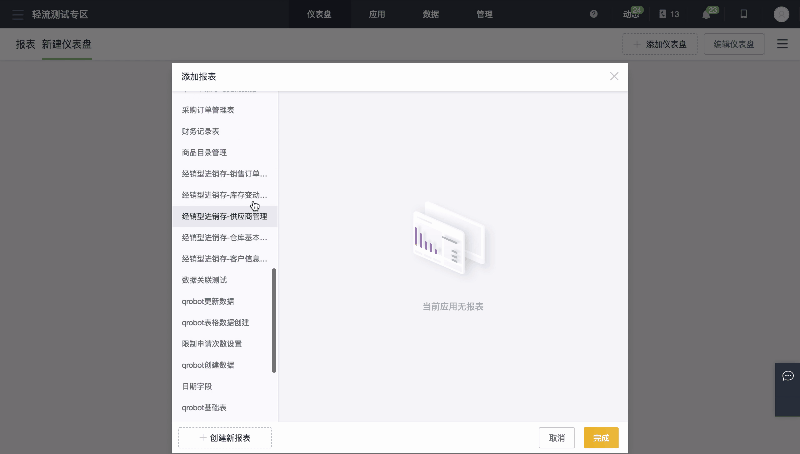Click the app list vertical scrollbar
Image resolution: width=800 pixels, height=454 pixels.
(274, 320)
